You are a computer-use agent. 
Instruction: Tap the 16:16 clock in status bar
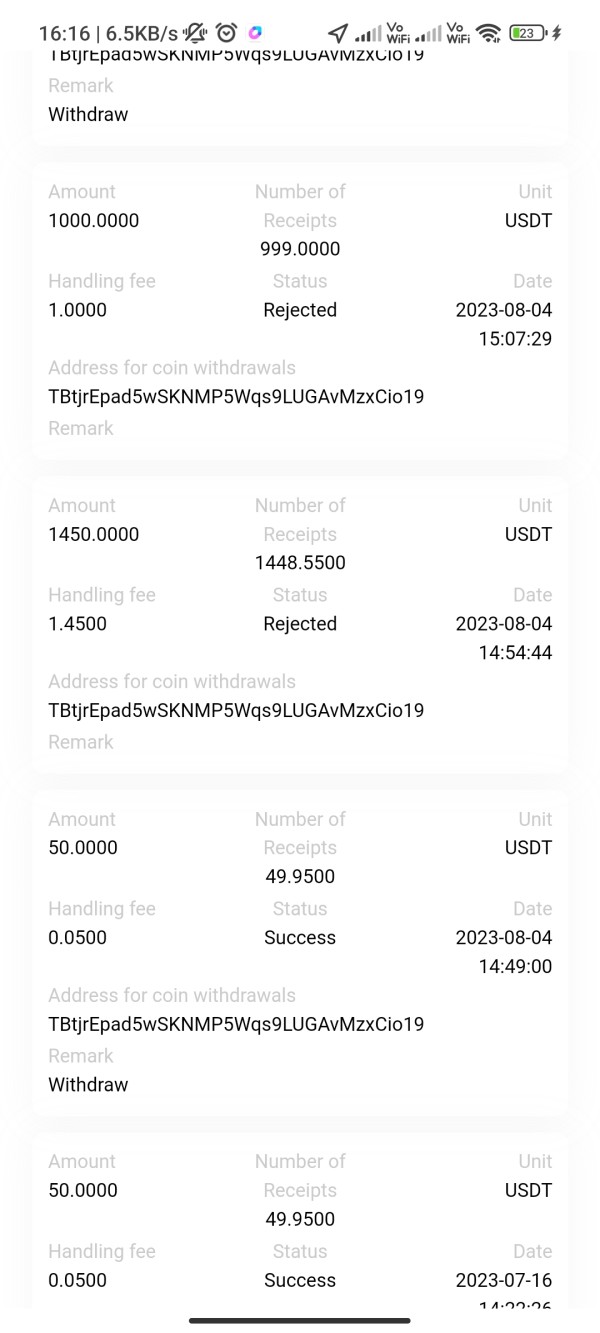click(x=63, y=33)
